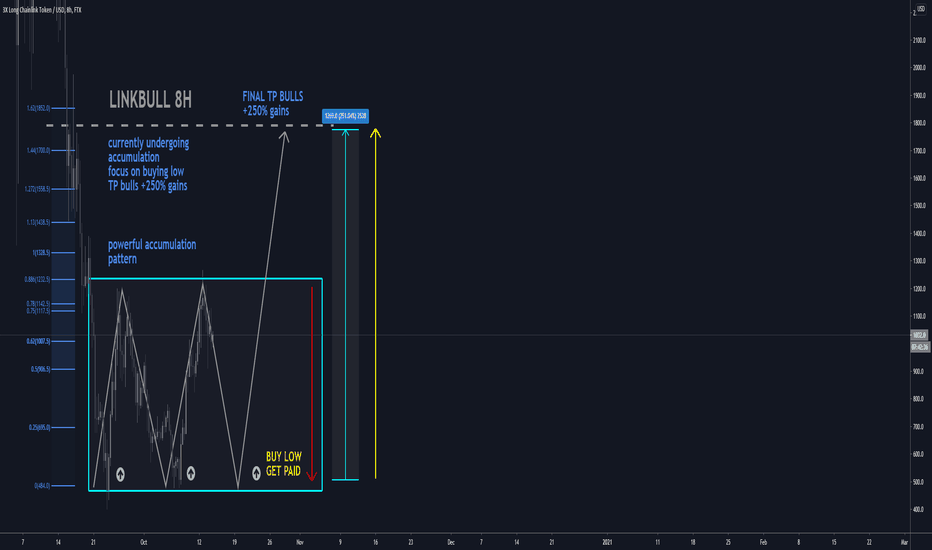The image size is (932, 550).
Task: Click the 'Dec' label on the time axis
Action: 451,542
